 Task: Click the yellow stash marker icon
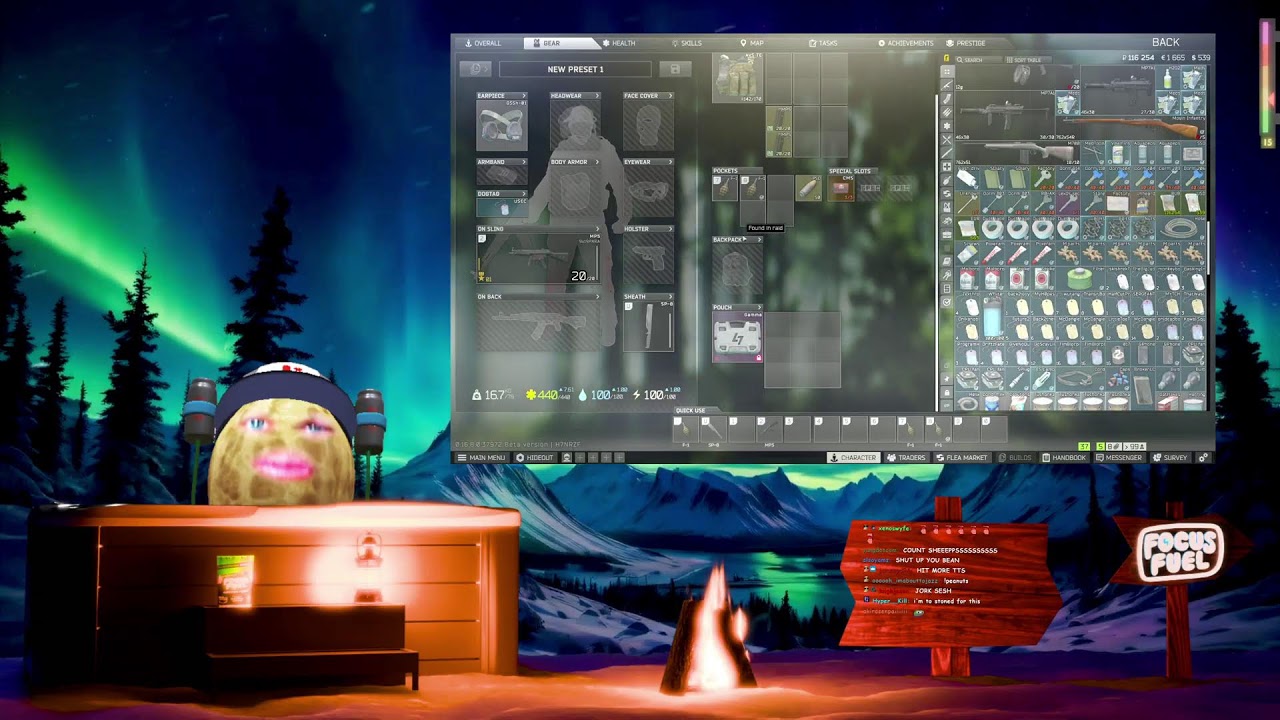(947, 58)
